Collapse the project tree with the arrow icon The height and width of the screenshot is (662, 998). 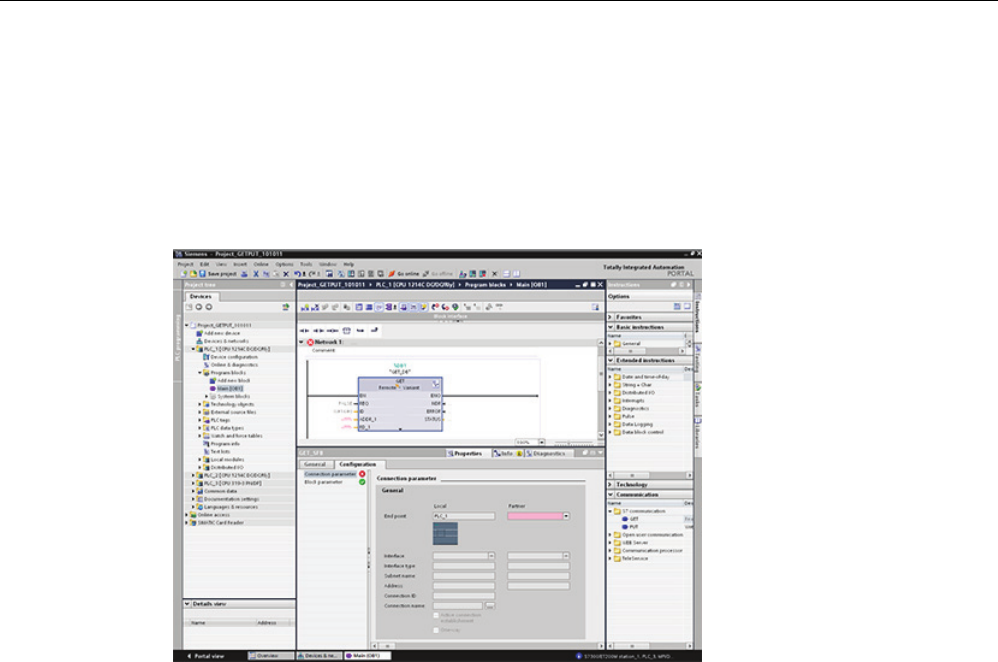point(292,285)
